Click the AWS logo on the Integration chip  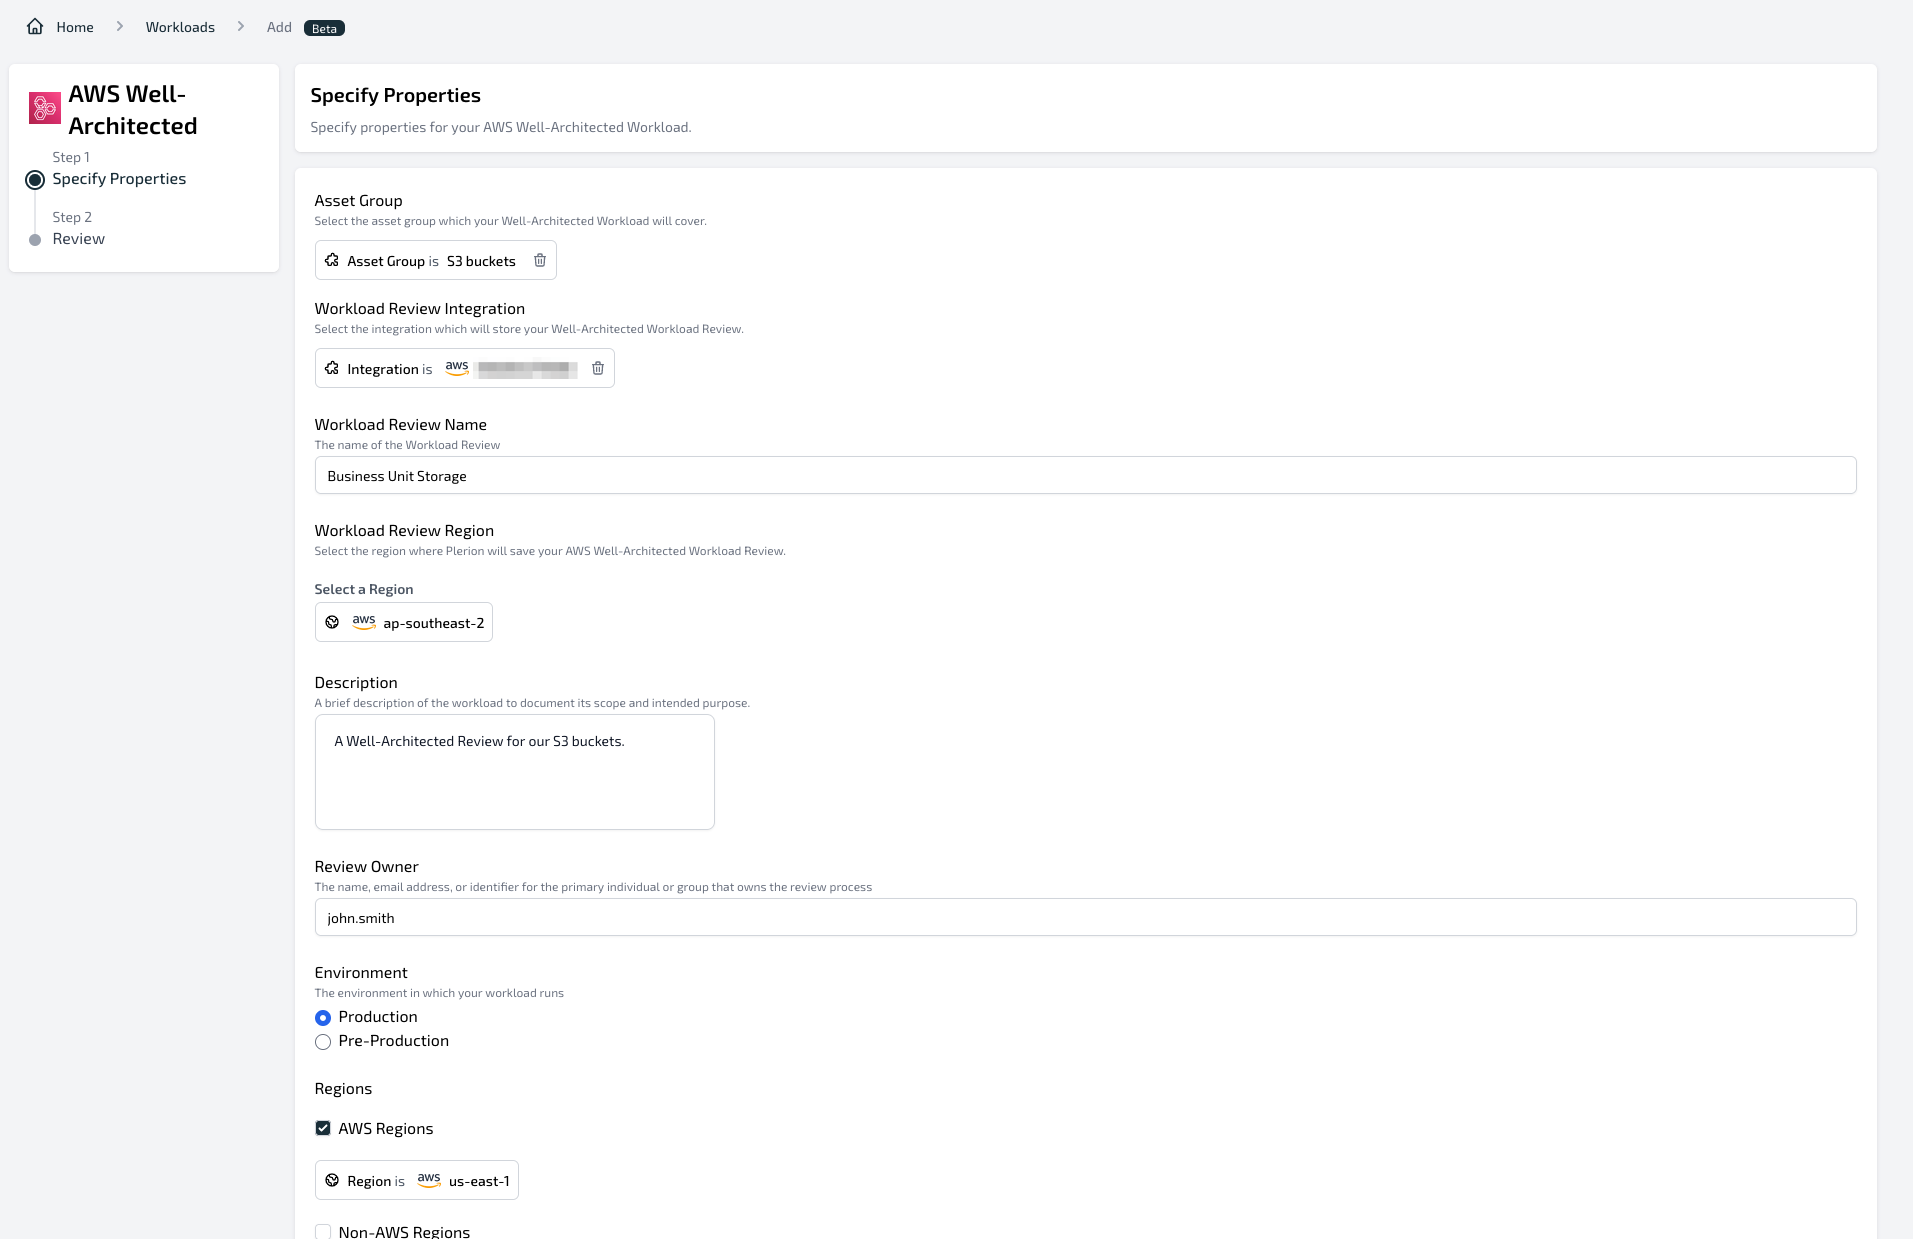(457, 368)
